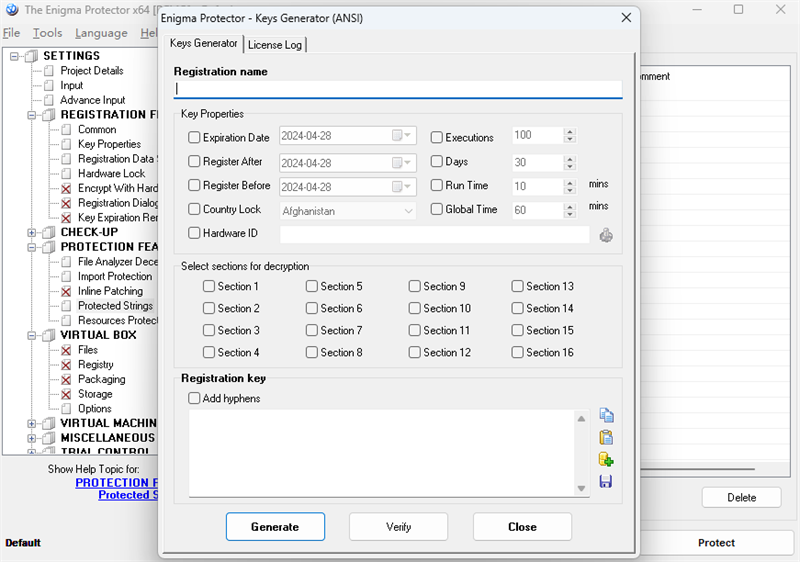This screenshot has width=800, height=562.
Task: Click the Enigma Protector app logo icon
Action: click(12, 10)
